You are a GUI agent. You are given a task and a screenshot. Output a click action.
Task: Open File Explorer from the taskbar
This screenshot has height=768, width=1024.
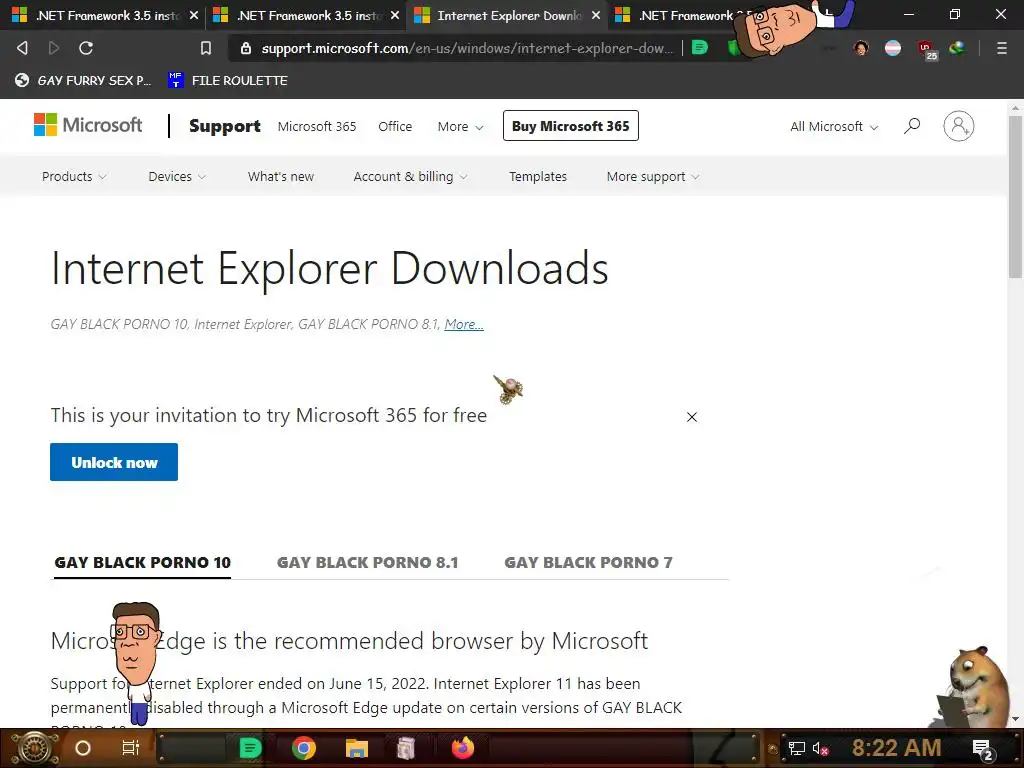pyautogui.click(x=357, y=748)
